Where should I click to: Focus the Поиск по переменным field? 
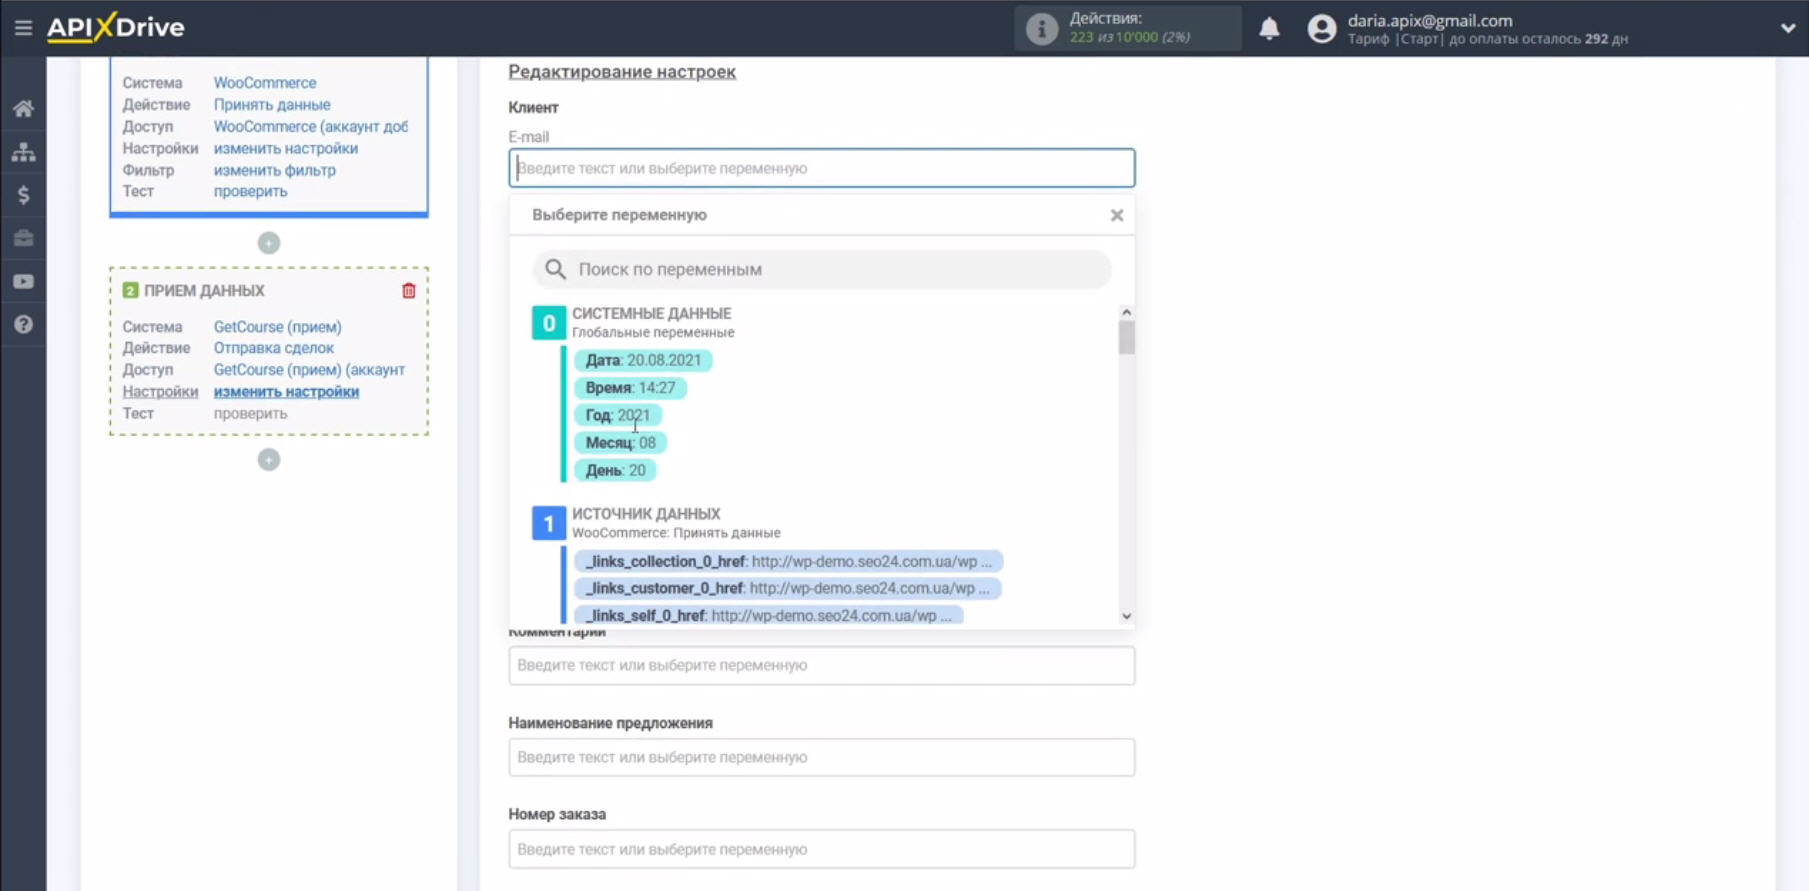coord(822,269)
